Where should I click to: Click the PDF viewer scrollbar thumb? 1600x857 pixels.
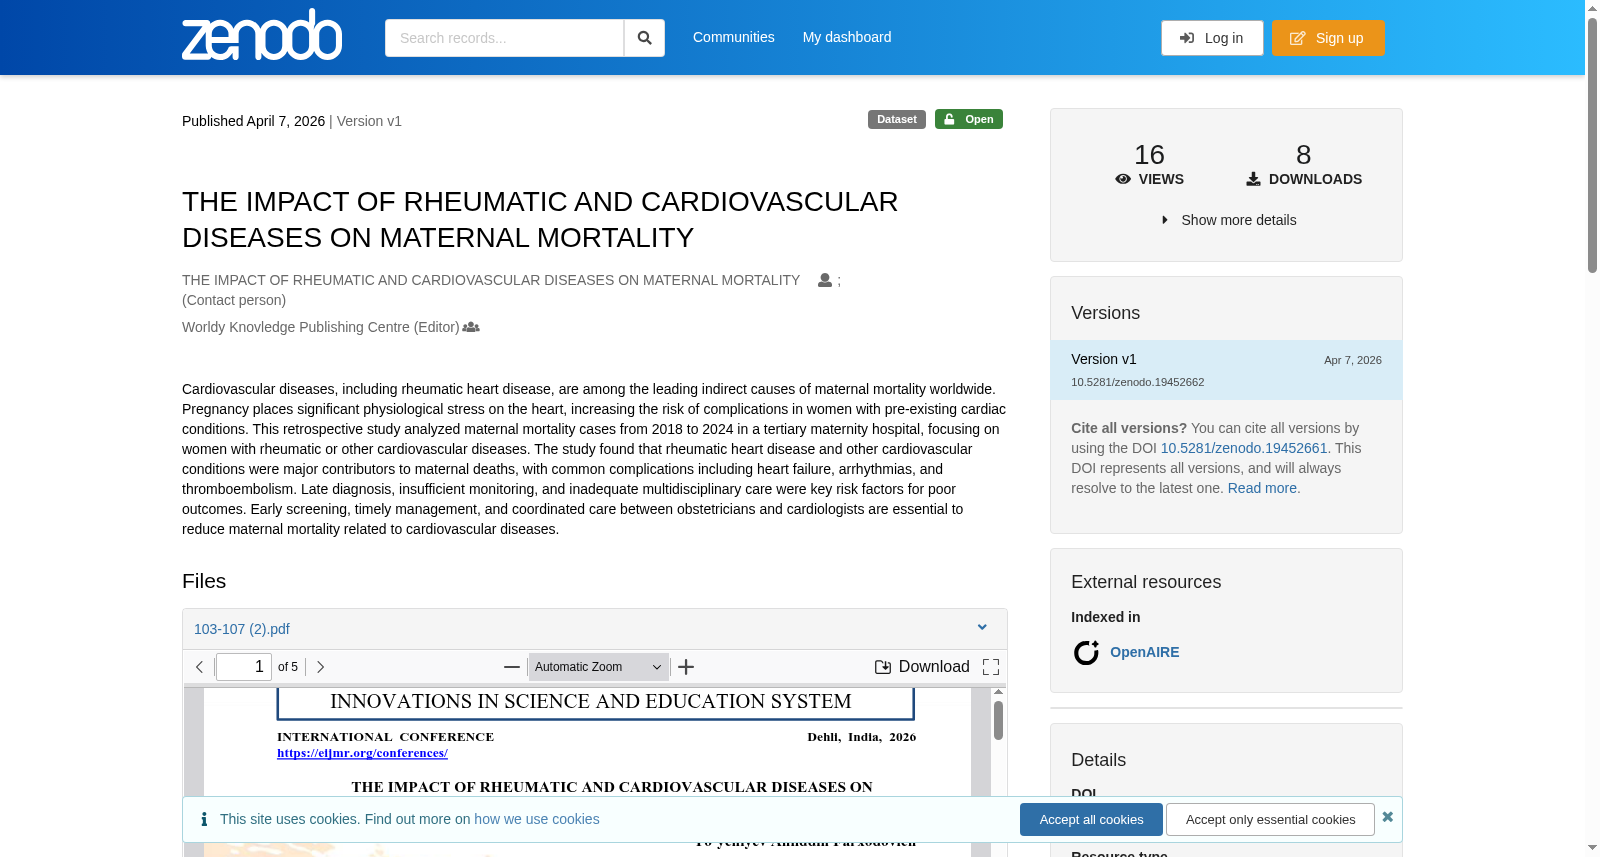998,720
